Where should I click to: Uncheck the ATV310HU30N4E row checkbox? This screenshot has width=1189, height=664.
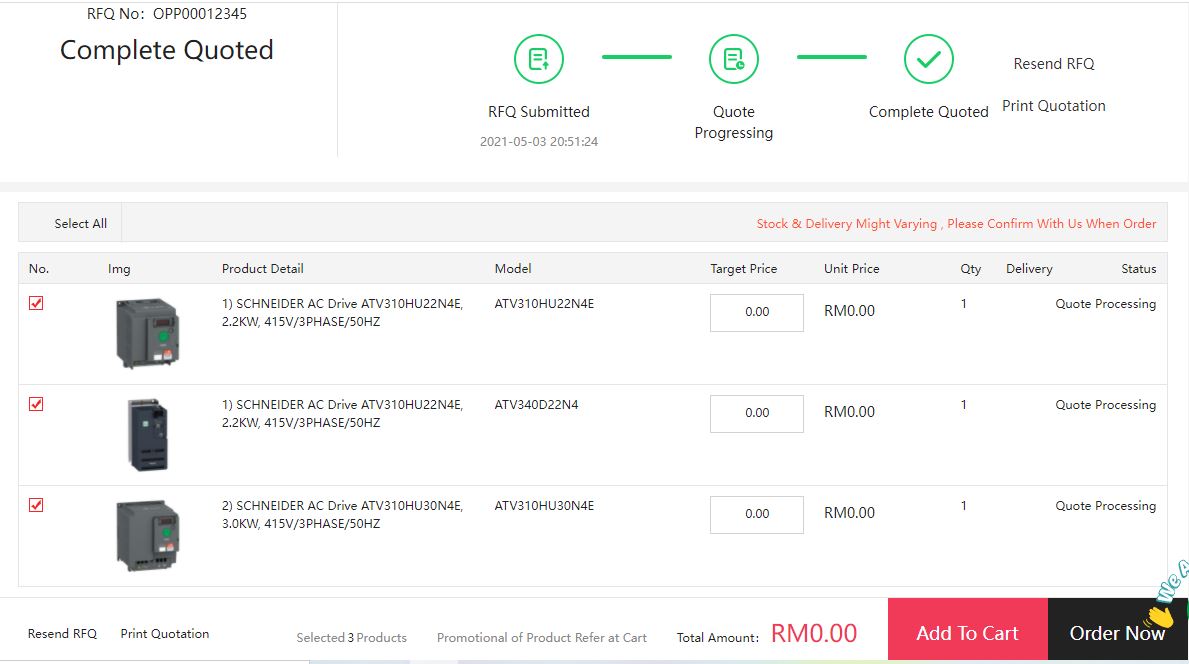point(36,505)
